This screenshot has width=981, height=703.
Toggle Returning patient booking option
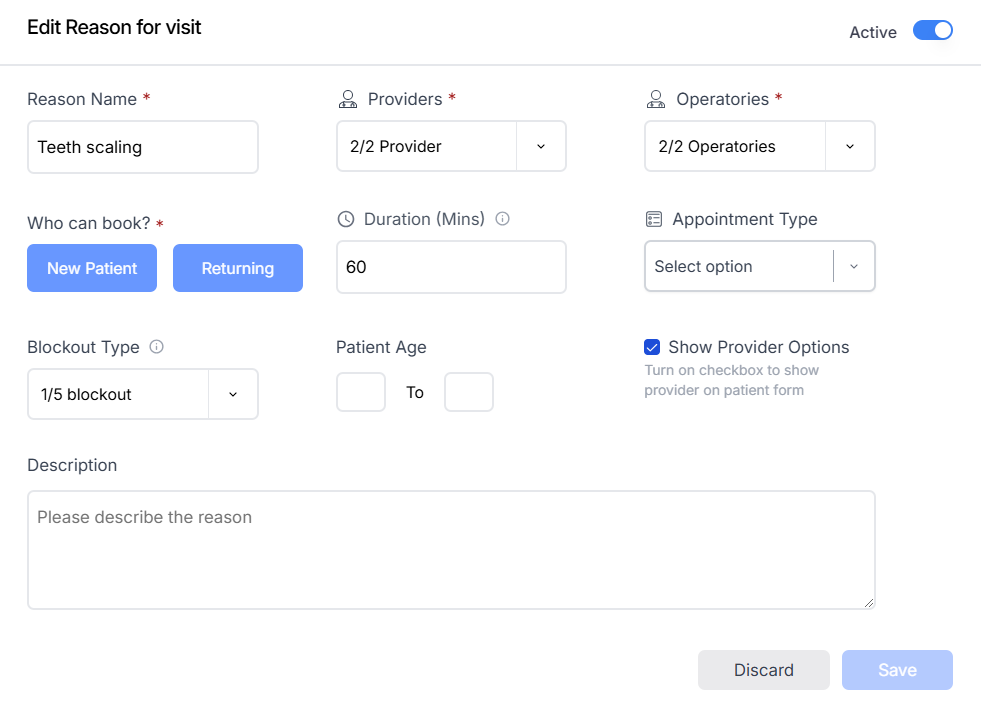coord(238,268)
